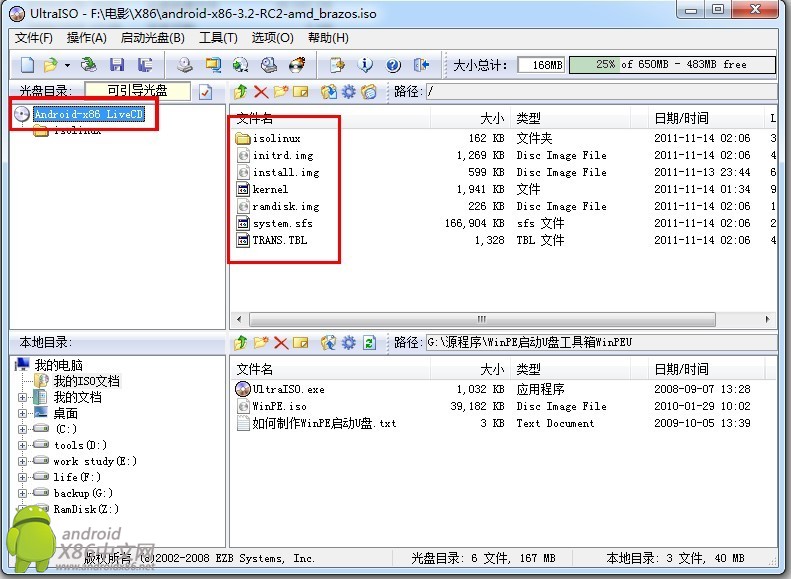Expand the life(F:) drive node

[x=22, y=477]
